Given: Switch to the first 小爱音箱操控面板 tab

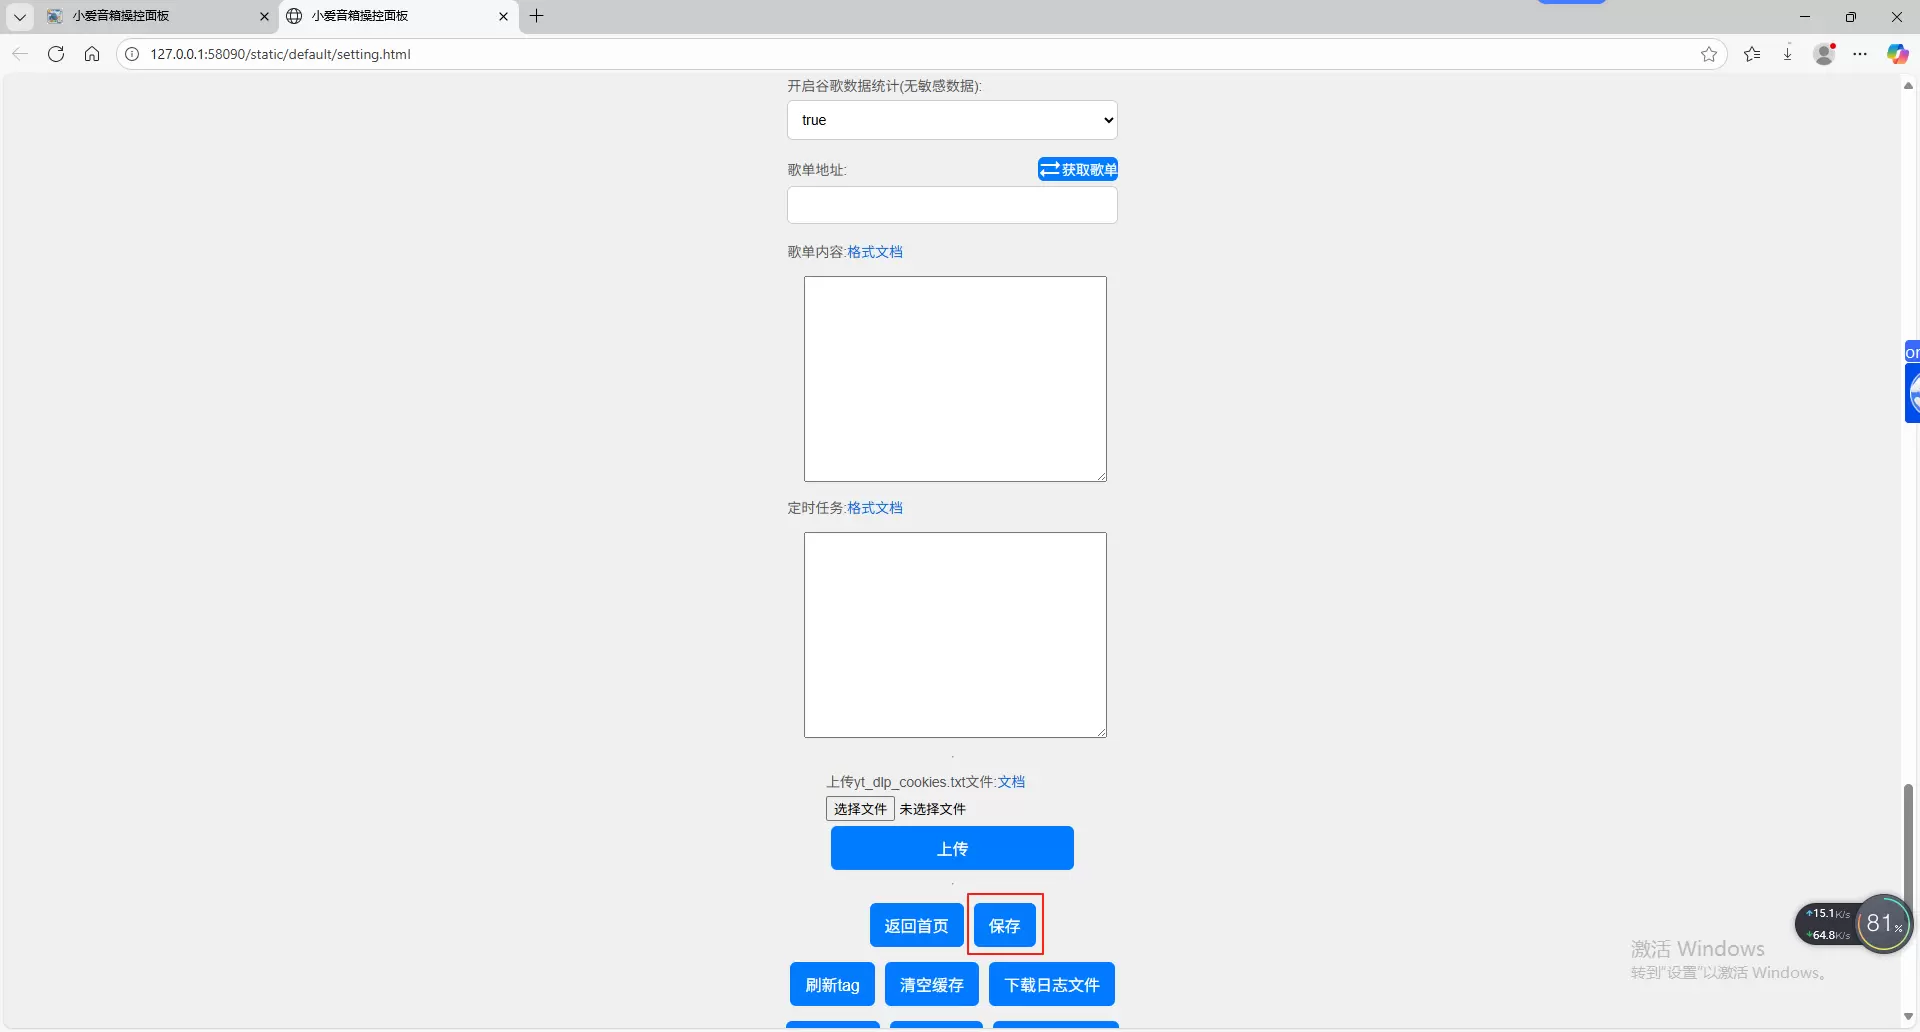Looking at the screenshot, I should click(150, 16).
